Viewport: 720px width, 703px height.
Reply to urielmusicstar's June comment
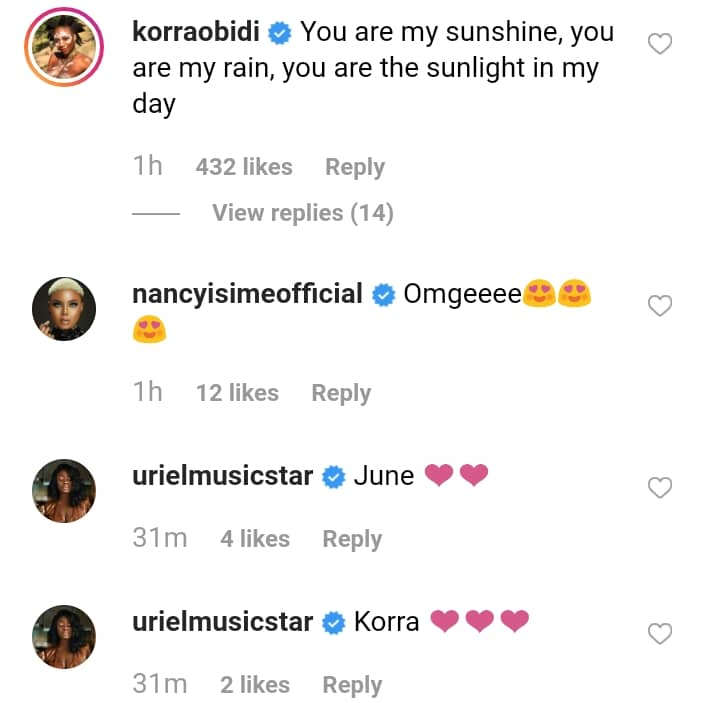tap(352, 539)
